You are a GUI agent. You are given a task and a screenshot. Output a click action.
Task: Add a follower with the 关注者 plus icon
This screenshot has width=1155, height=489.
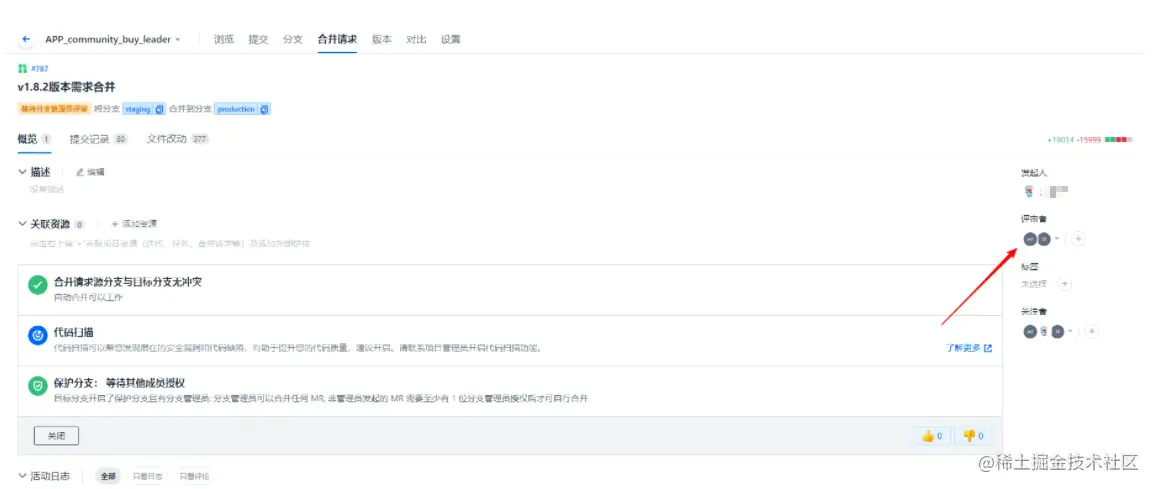[x=1092, y=331]
